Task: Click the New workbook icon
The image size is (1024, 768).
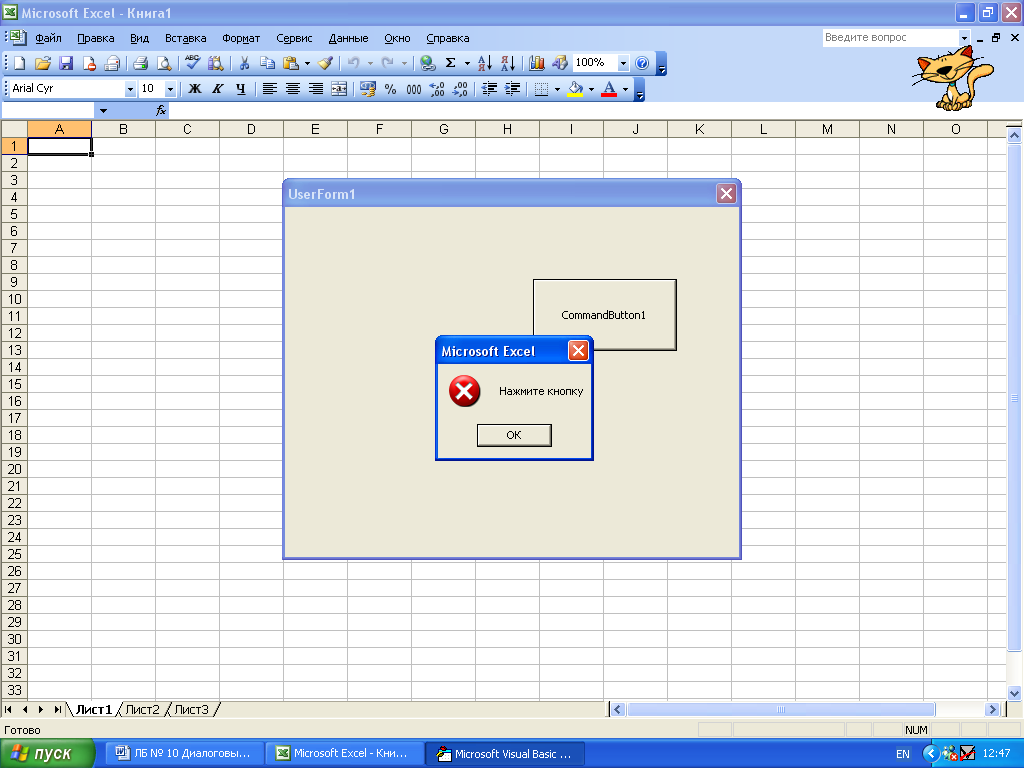Action: 20,63
